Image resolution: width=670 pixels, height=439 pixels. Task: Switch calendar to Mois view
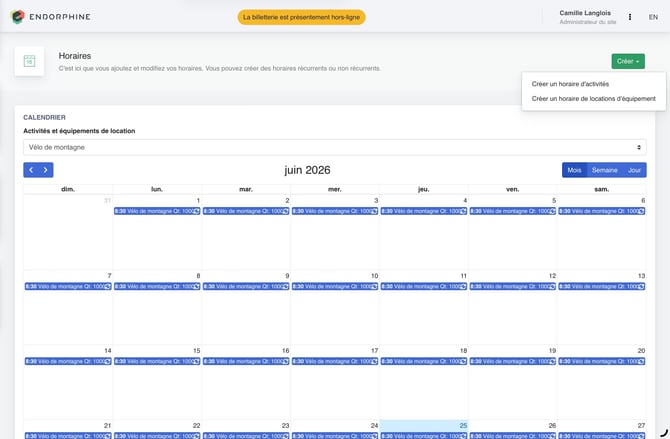(x=574, y=170)
